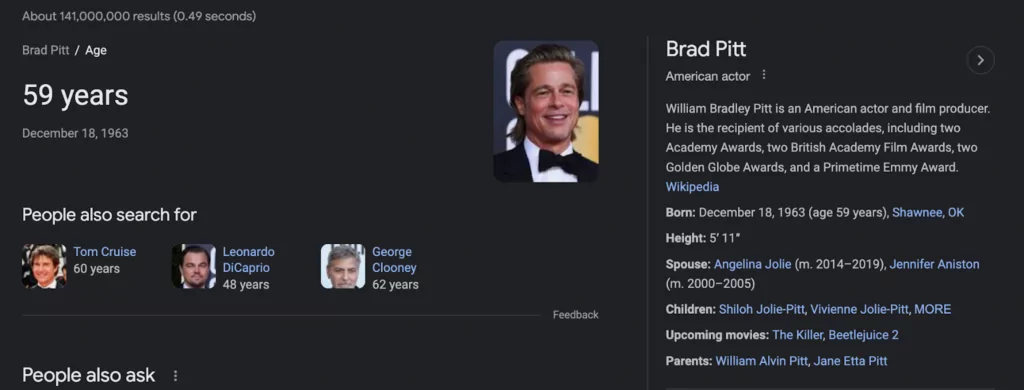Click Tom Cruise's thumbnail photo

(44, 266)
